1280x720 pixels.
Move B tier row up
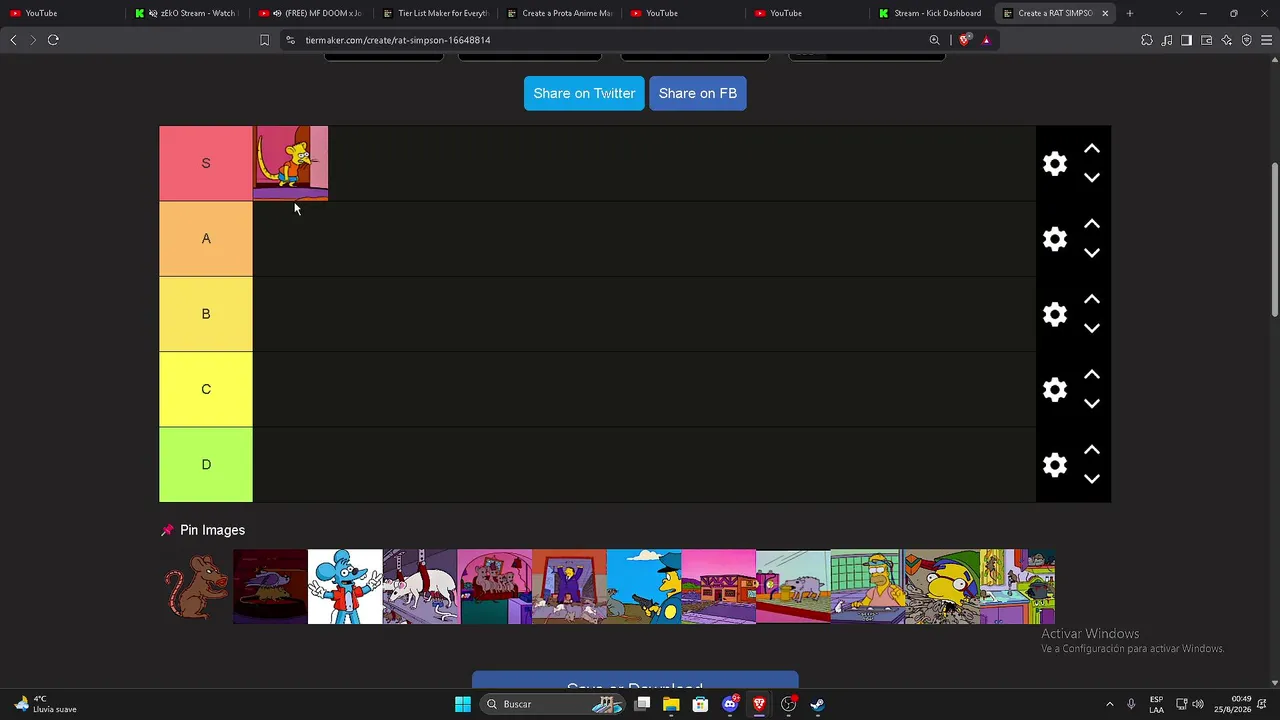tap(1092, 299)
